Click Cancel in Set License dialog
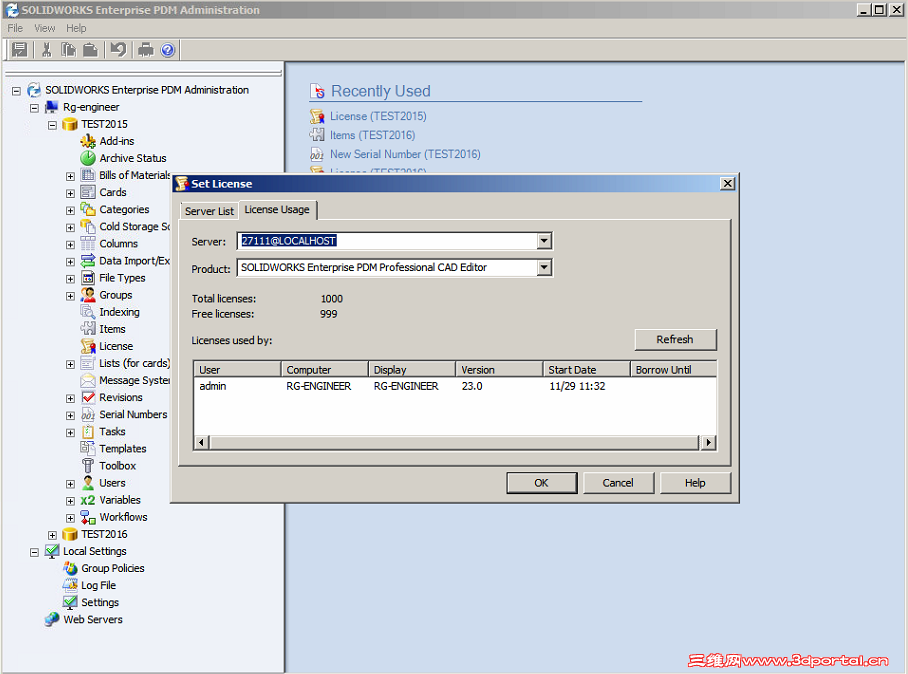 click(x=618, y=483)
